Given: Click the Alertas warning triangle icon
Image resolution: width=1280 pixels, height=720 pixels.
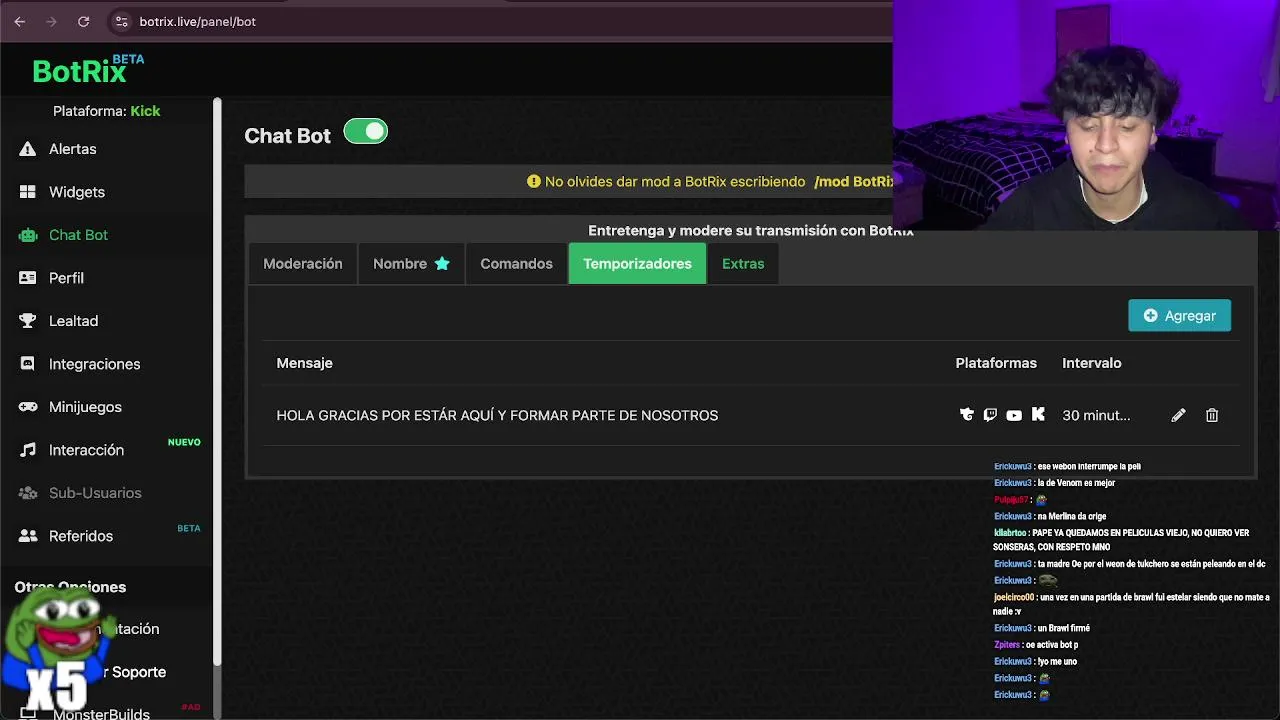Looking at the screenshot, I should 28,149.
